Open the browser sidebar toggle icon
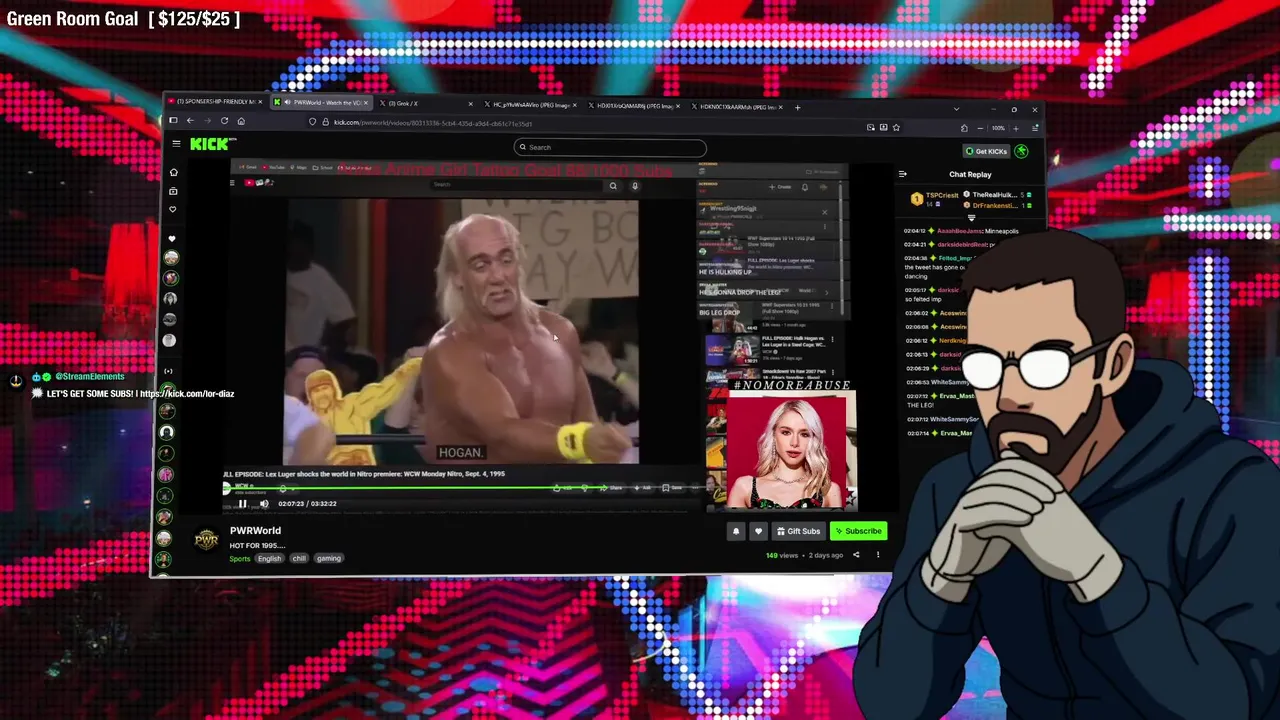The image size is (1280, 720). pyautogui.click(x=173, y=121)
